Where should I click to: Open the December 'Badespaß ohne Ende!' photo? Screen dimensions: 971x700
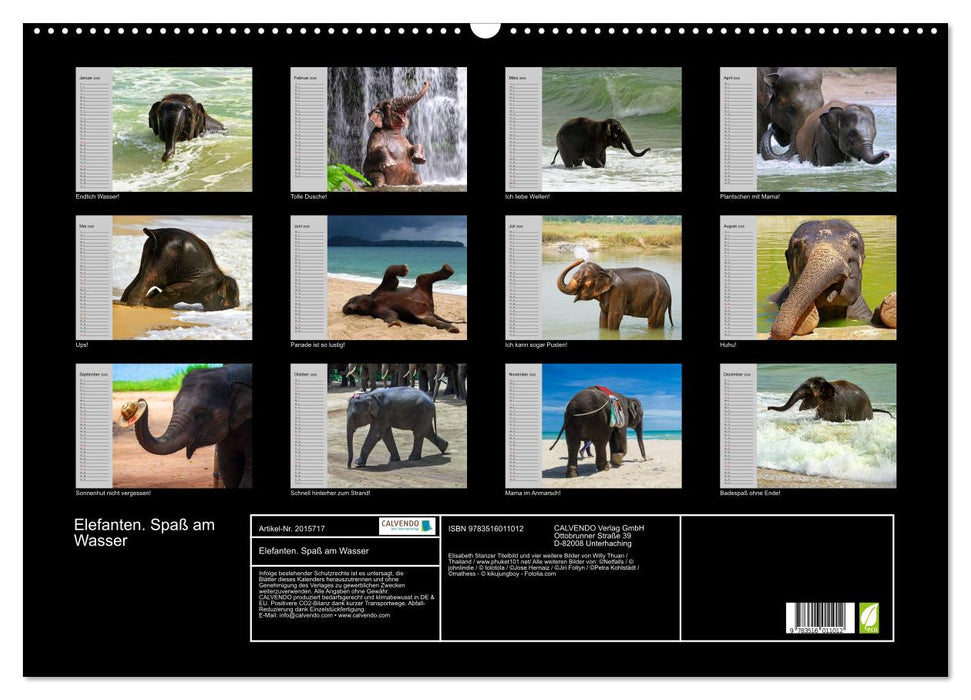[826, 425]
